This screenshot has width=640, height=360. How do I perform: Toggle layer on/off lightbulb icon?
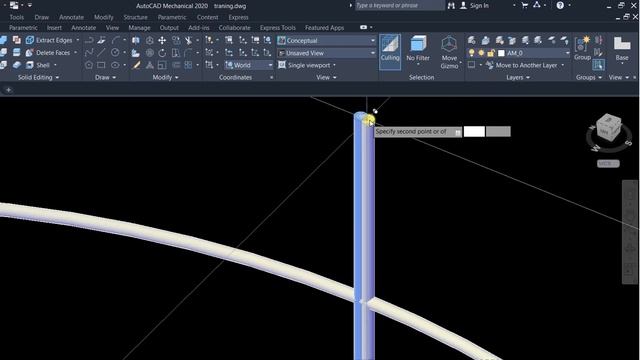pyautogui.click(x=471, y=53)
